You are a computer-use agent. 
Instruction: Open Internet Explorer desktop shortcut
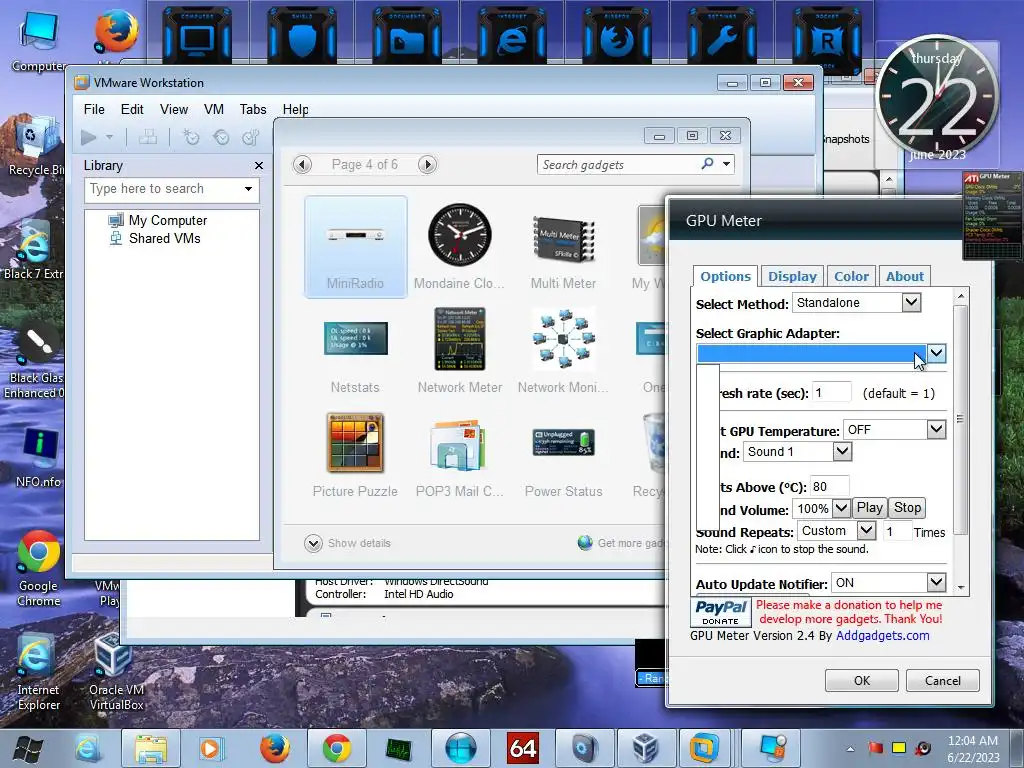click(39, 673)
